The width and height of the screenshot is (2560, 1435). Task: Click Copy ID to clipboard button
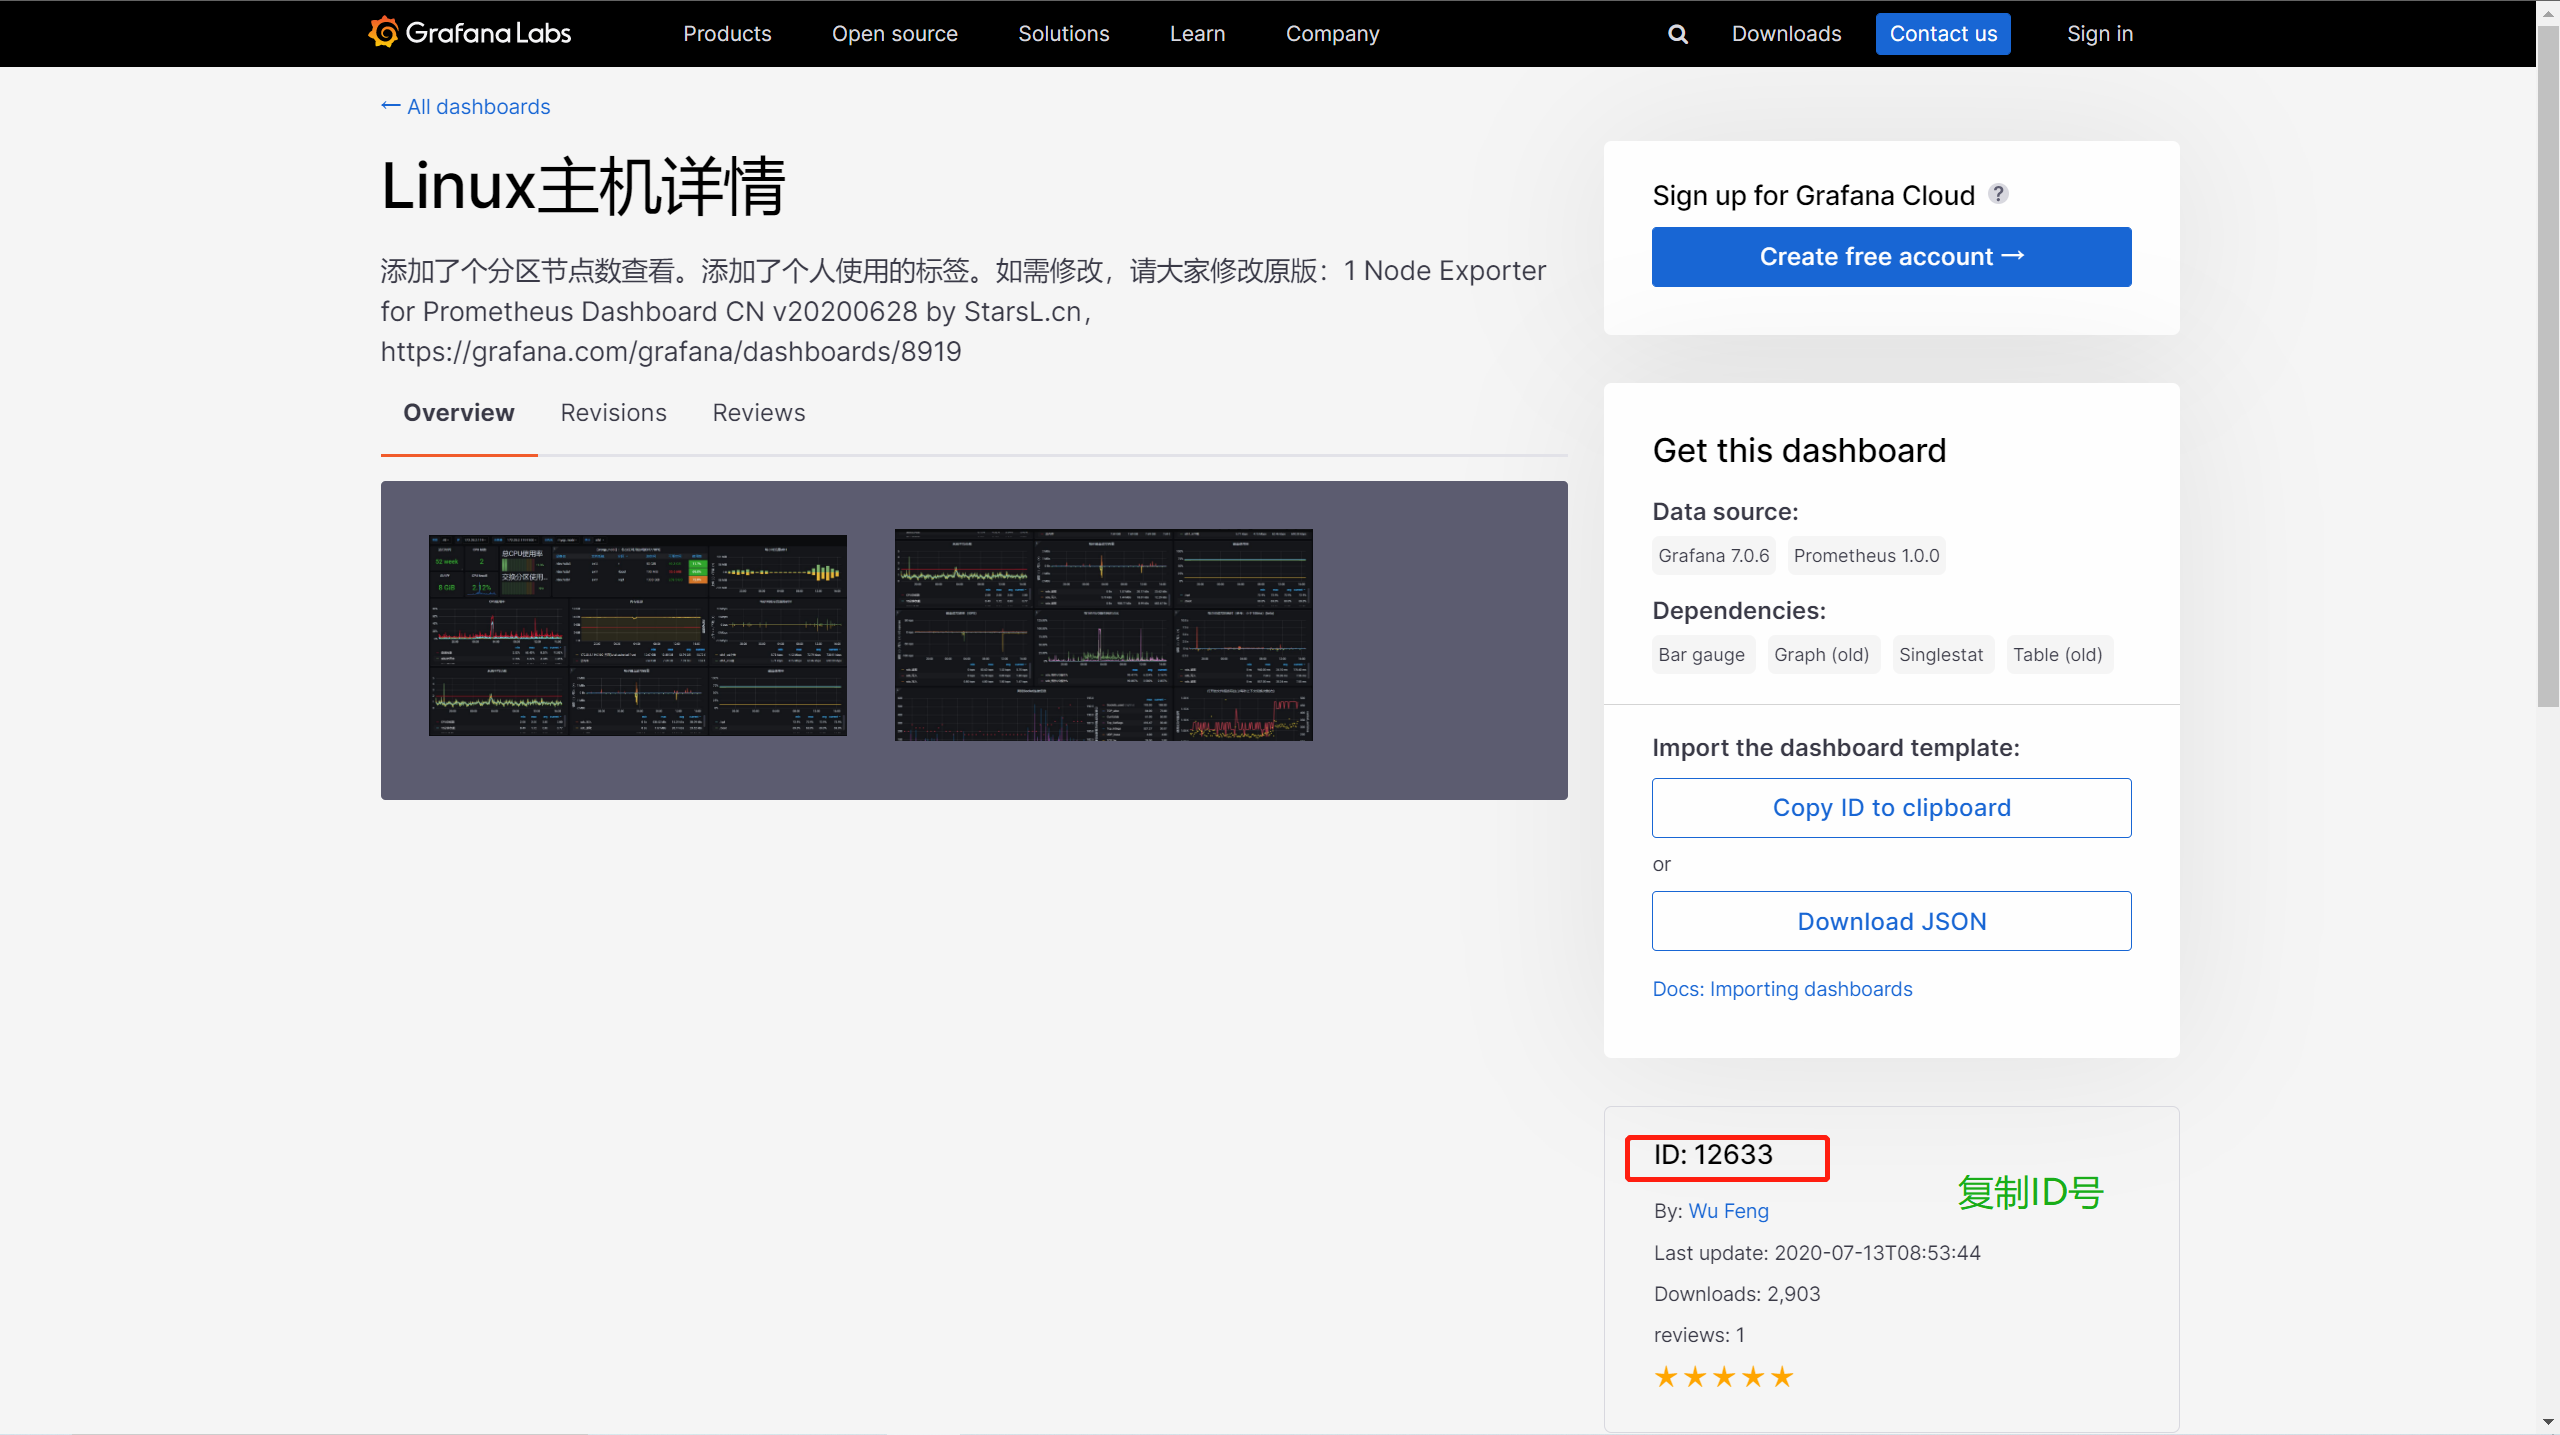1891,808
